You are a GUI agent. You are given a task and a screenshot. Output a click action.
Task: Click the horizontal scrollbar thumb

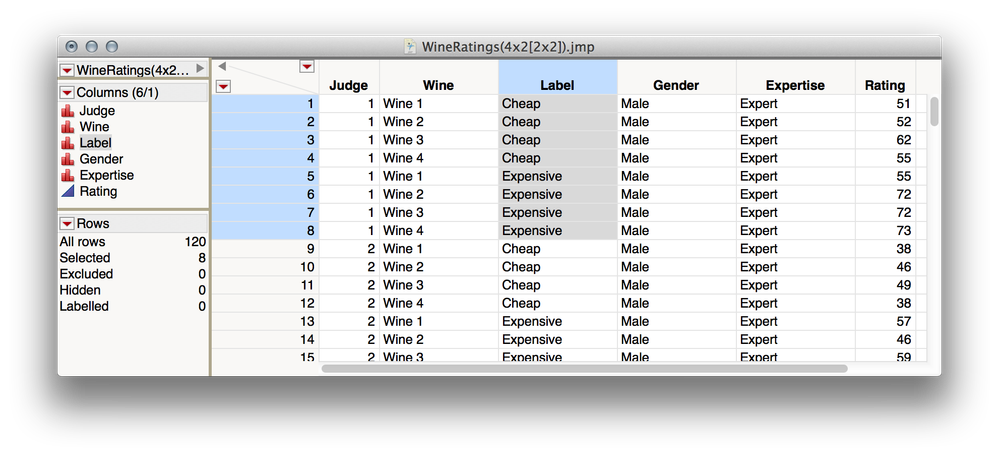(584, 369)
